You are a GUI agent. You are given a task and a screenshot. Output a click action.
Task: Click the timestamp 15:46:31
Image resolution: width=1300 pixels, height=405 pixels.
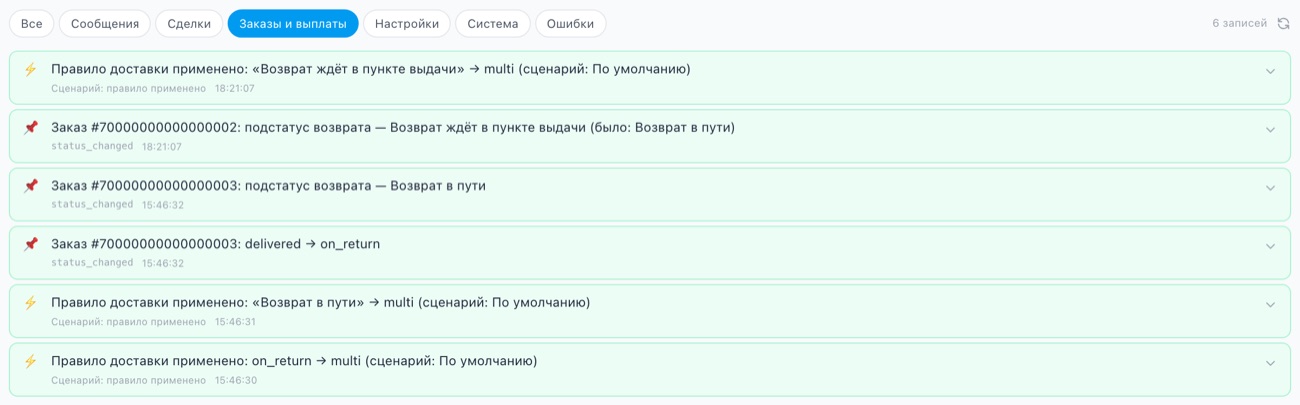point(235,322)
